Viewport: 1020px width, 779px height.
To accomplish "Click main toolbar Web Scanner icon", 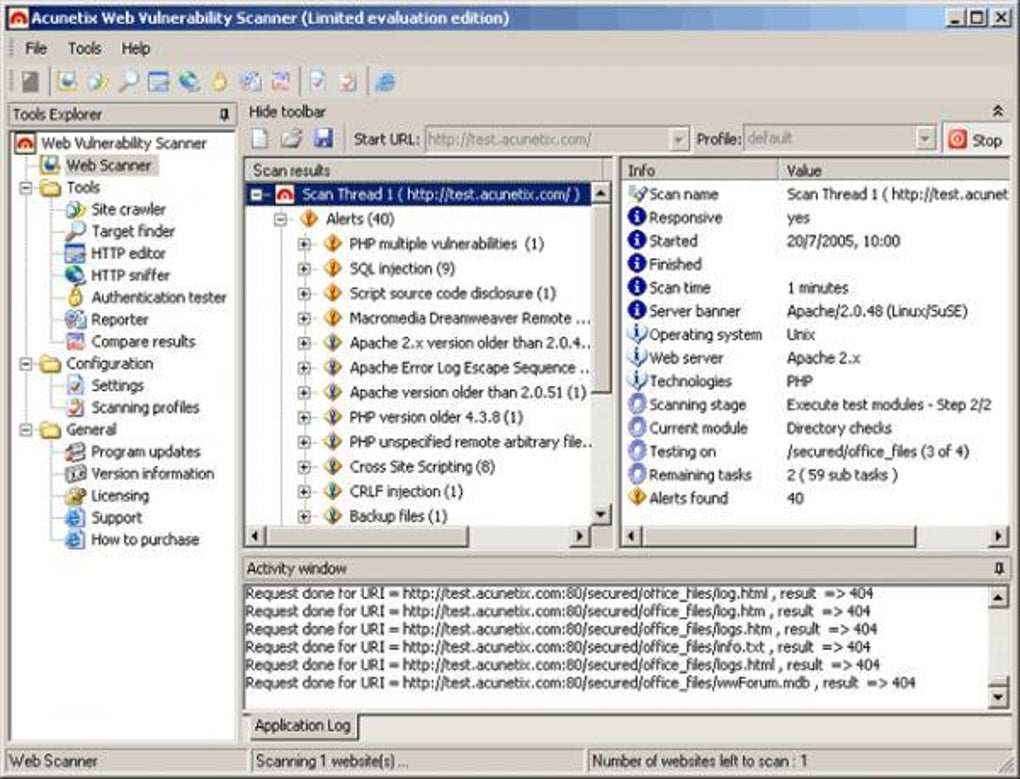I will click(x=66, y=81).
